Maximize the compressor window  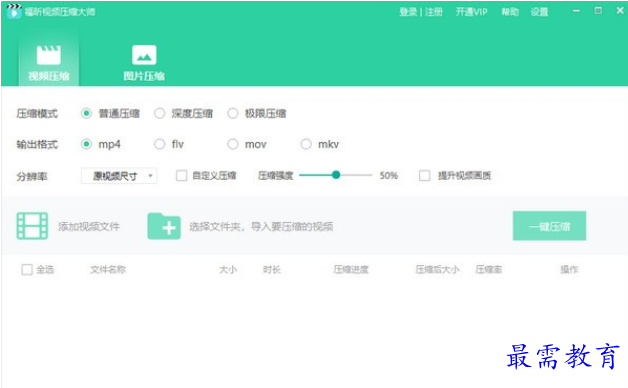pyautogui.click(x=598, y=11)
